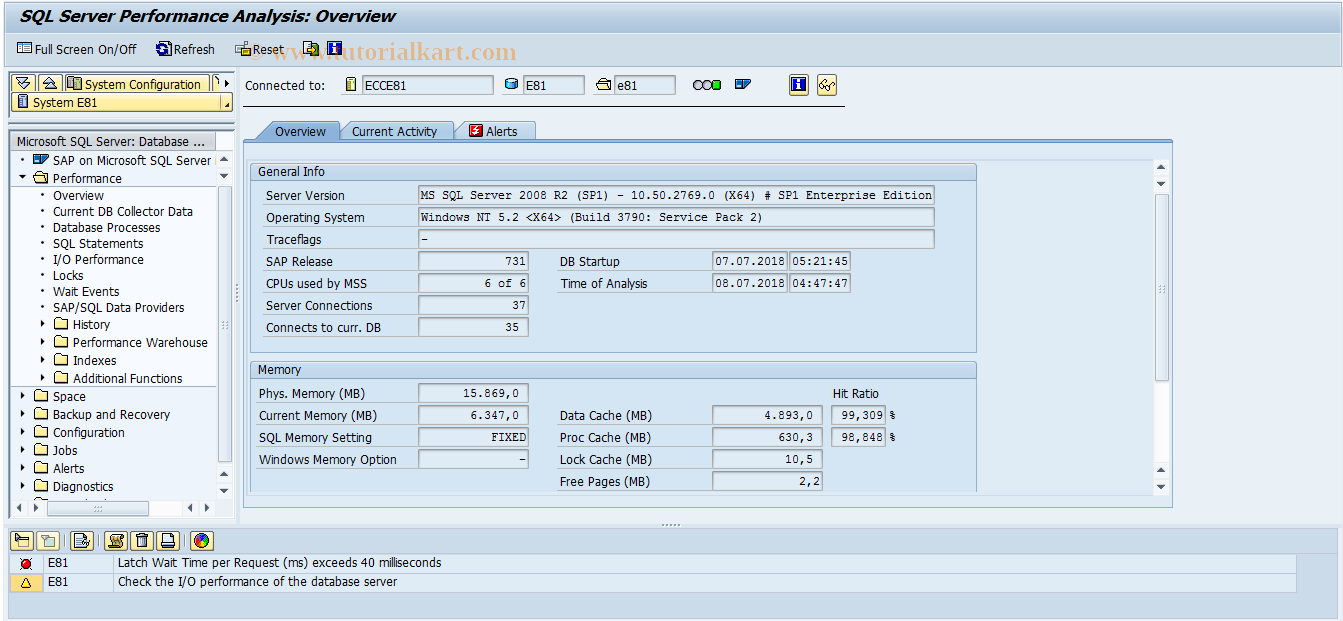
Task: Click the double-arrow down icon above System E81
Action: [x=24, y=83]
